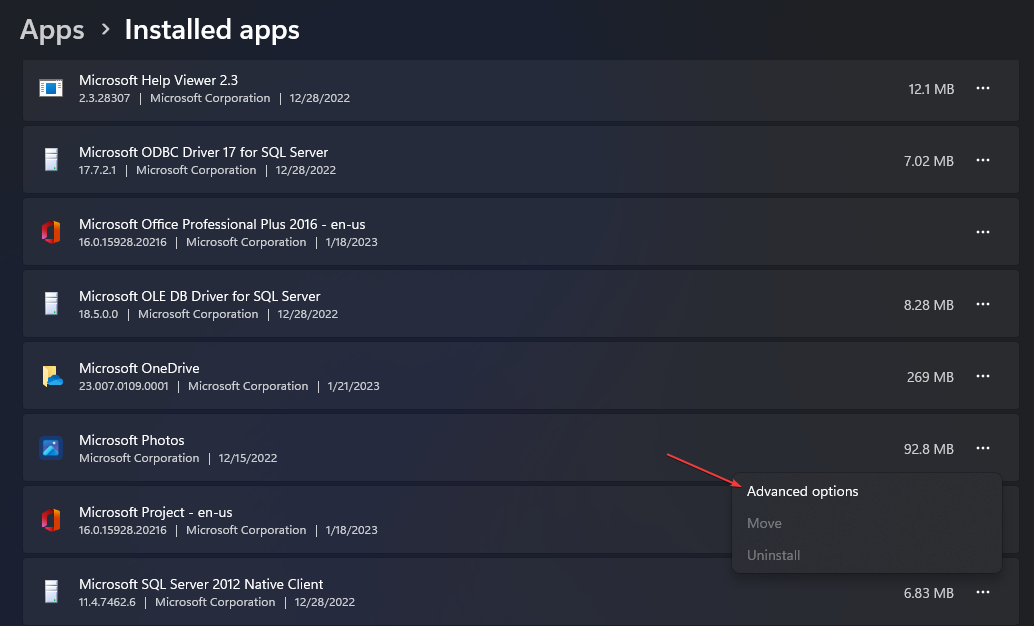Click the 12/15/2022 install date of Photos
The image size is (1034, 626).
click(x=247, y=458)
